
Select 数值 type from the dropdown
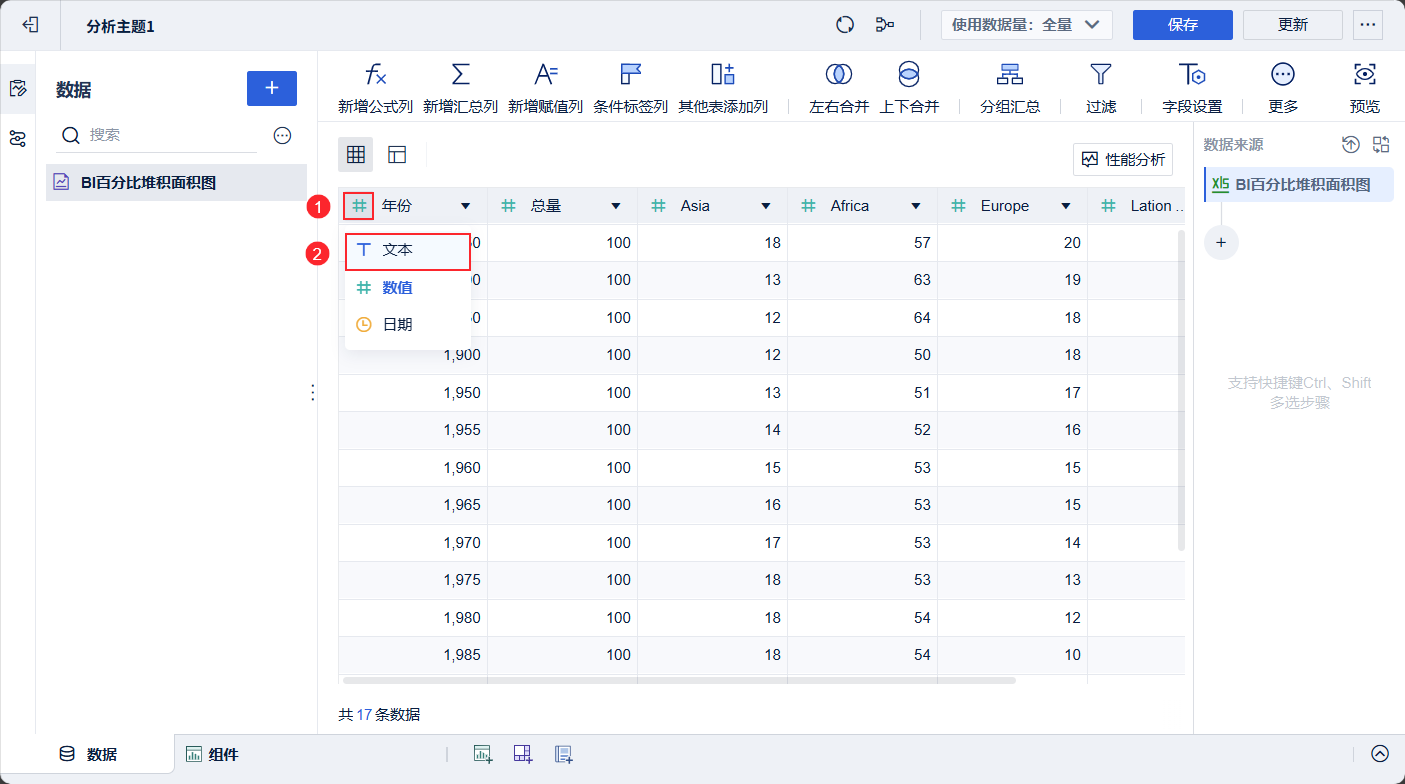[408, 288]
